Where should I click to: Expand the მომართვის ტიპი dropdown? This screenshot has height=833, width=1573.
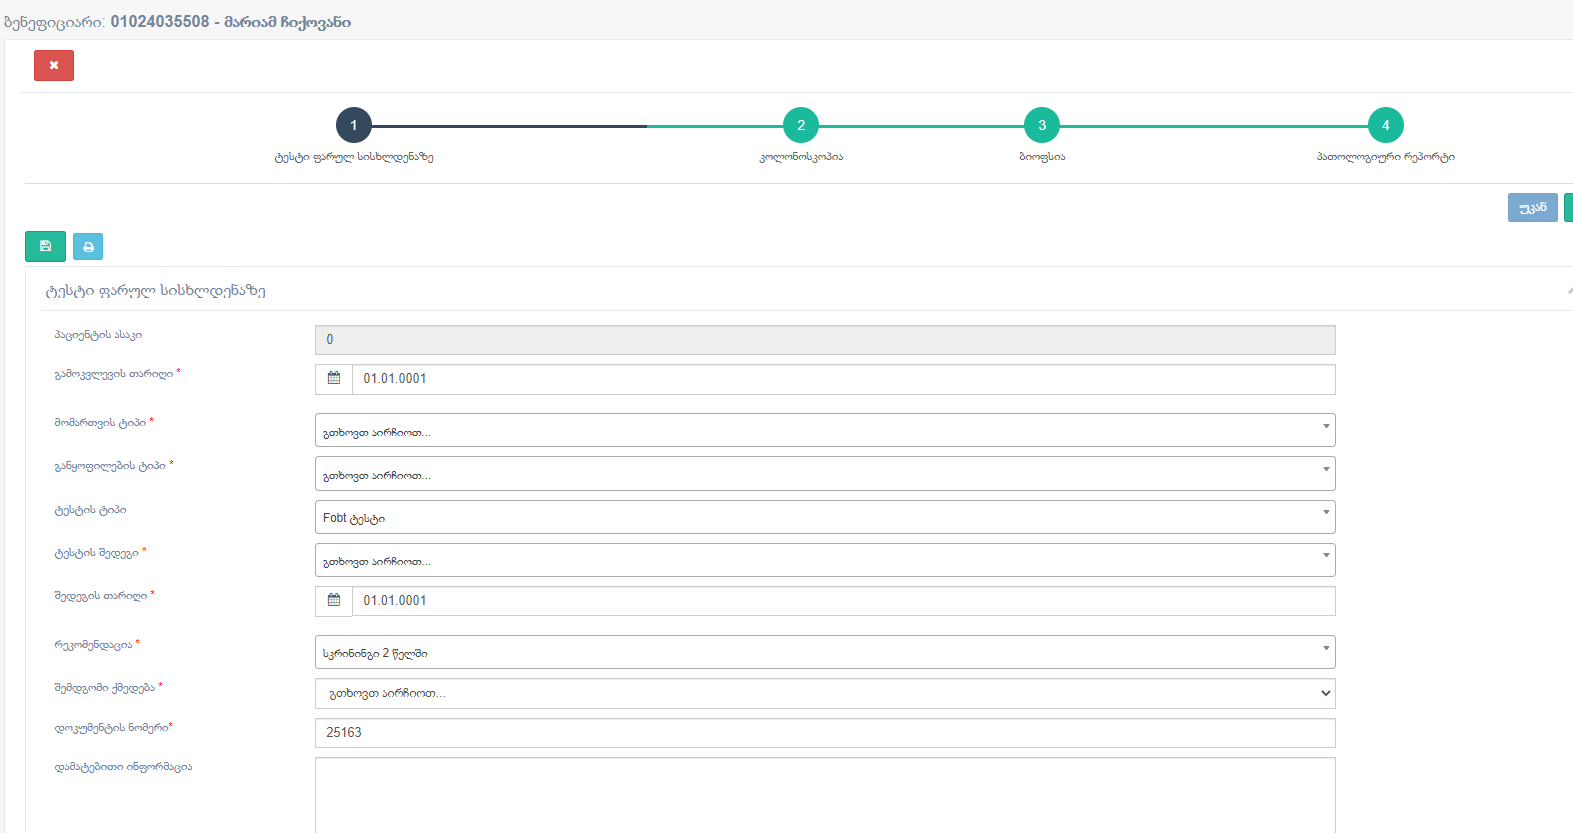824,431
